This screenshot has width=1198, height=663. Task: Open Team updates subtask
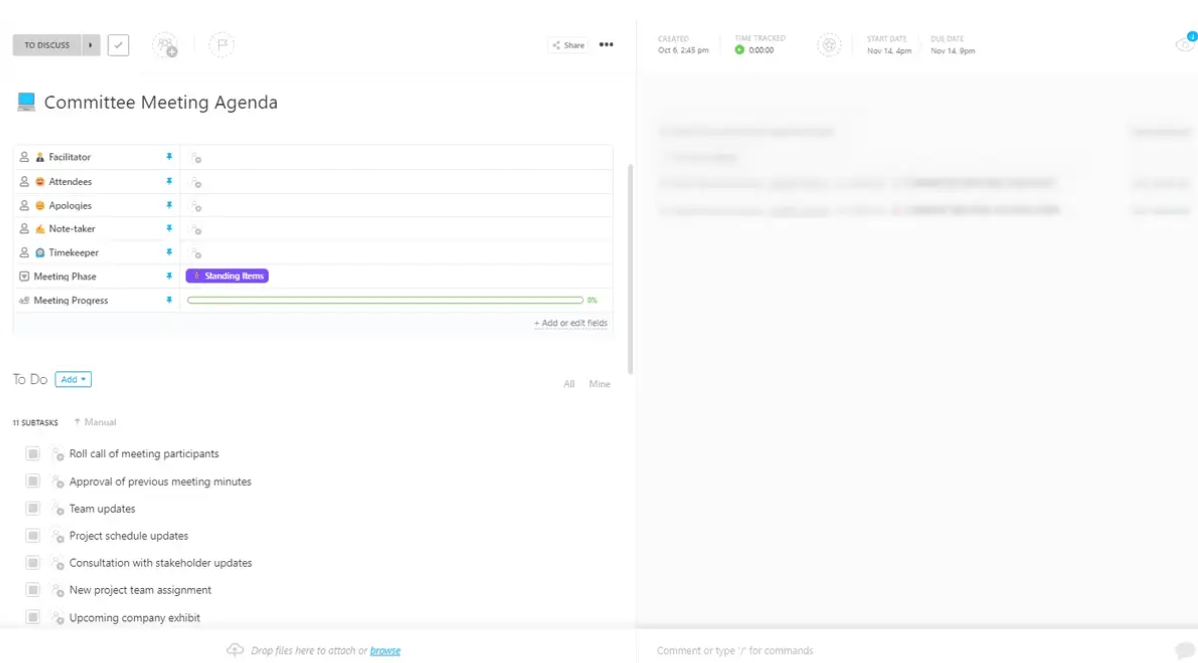(x=102, y=509)
